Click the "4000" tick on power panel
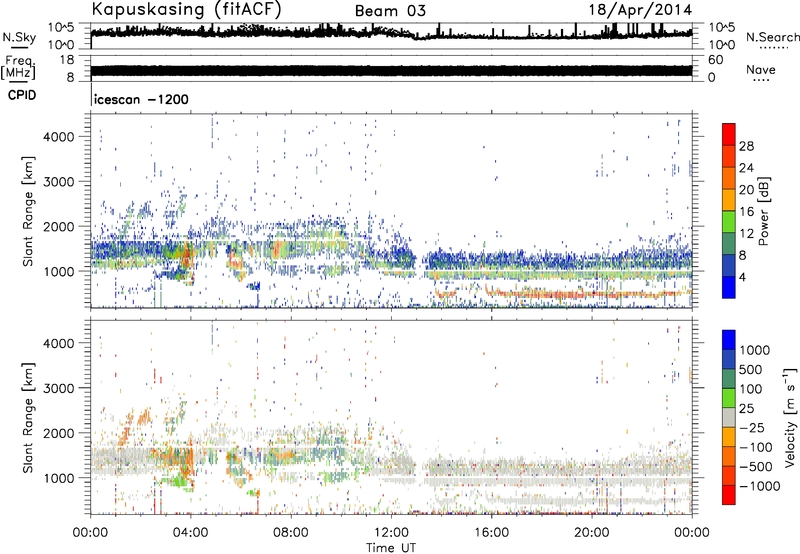800x554 pixels. click(58, 137)
